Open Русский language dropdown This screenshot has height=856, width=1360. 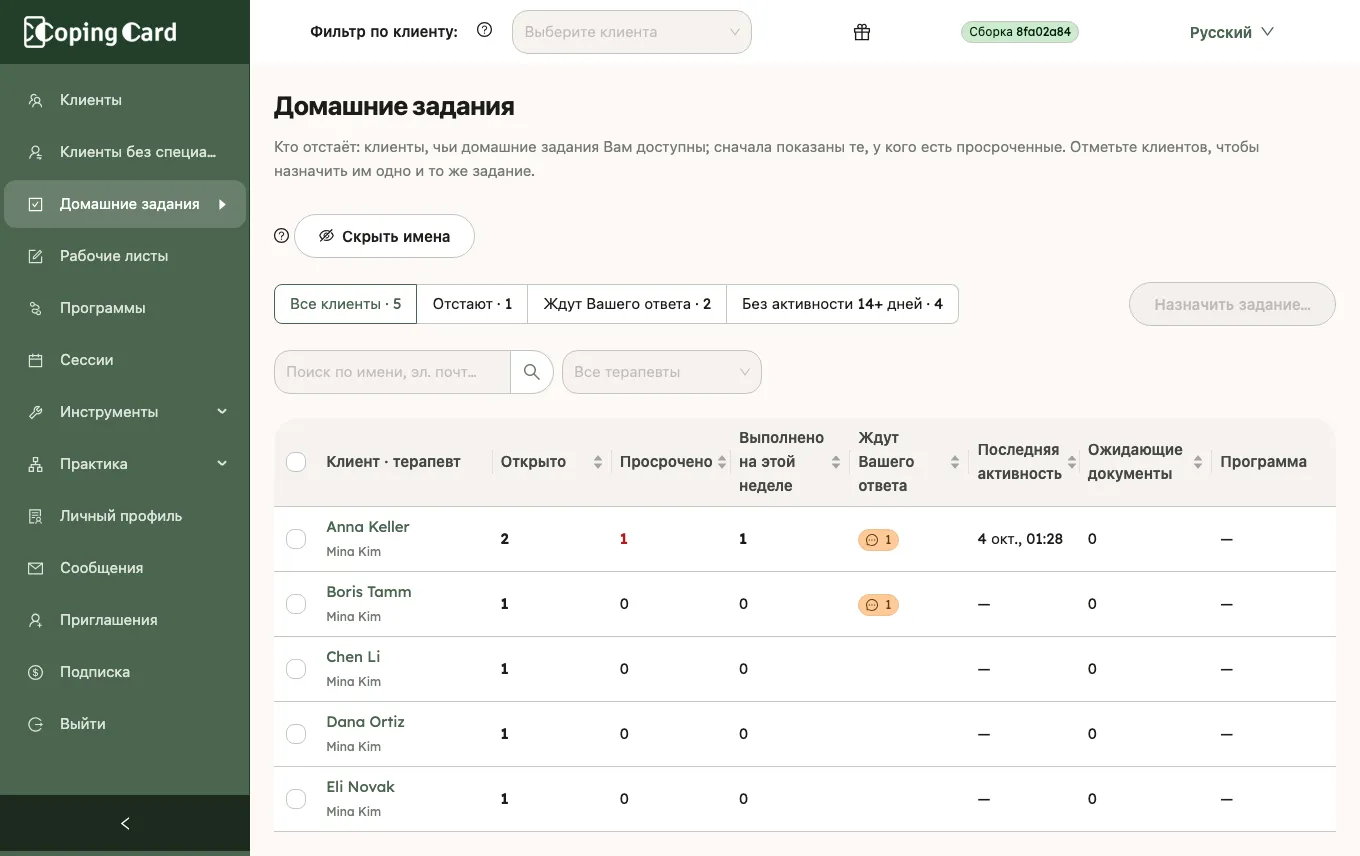click(x=1231, y=32)
